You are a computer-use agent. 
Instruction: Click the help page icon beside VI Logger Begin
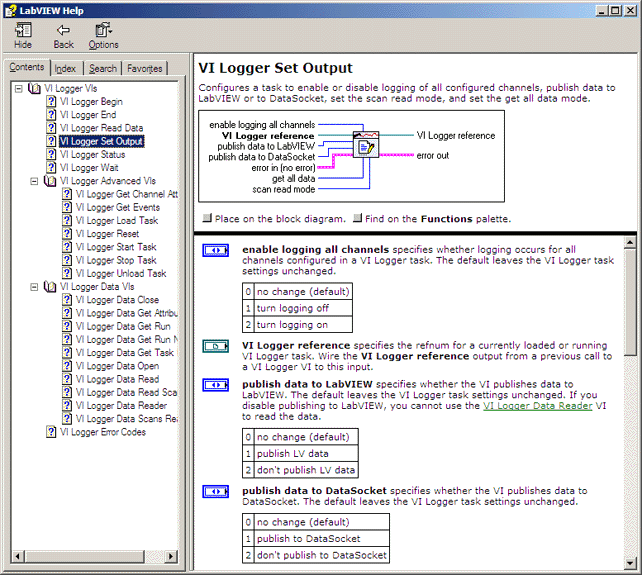(x=51, y=101)
